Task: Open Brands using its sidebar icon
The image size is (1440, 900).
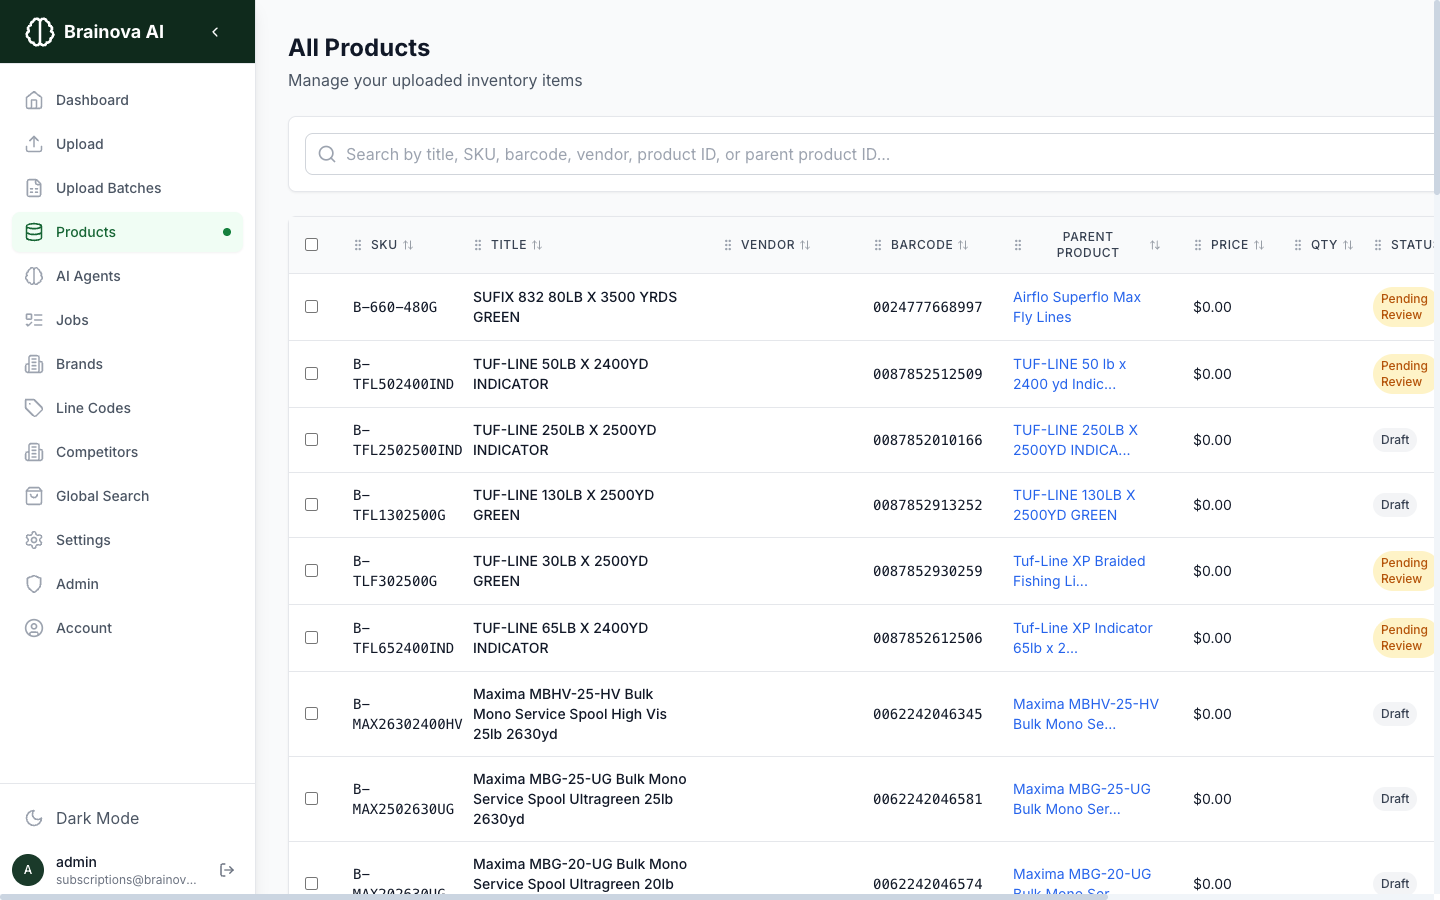Action: [x=34, y=364]
